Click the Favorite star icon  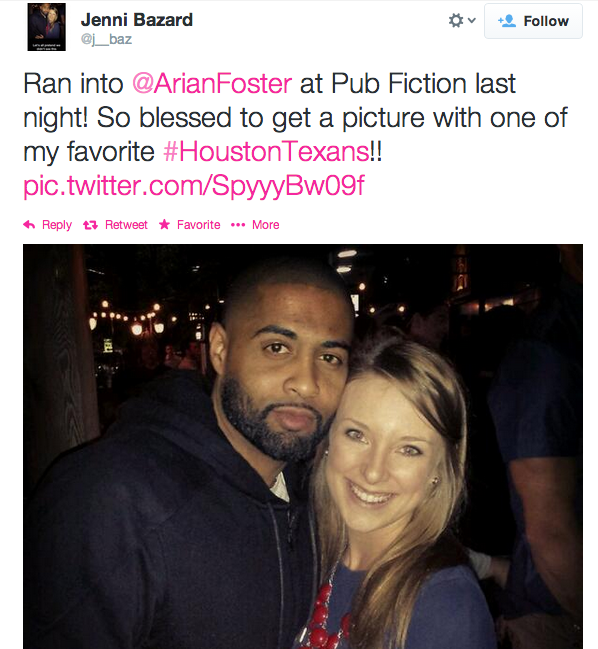(164, 224)
